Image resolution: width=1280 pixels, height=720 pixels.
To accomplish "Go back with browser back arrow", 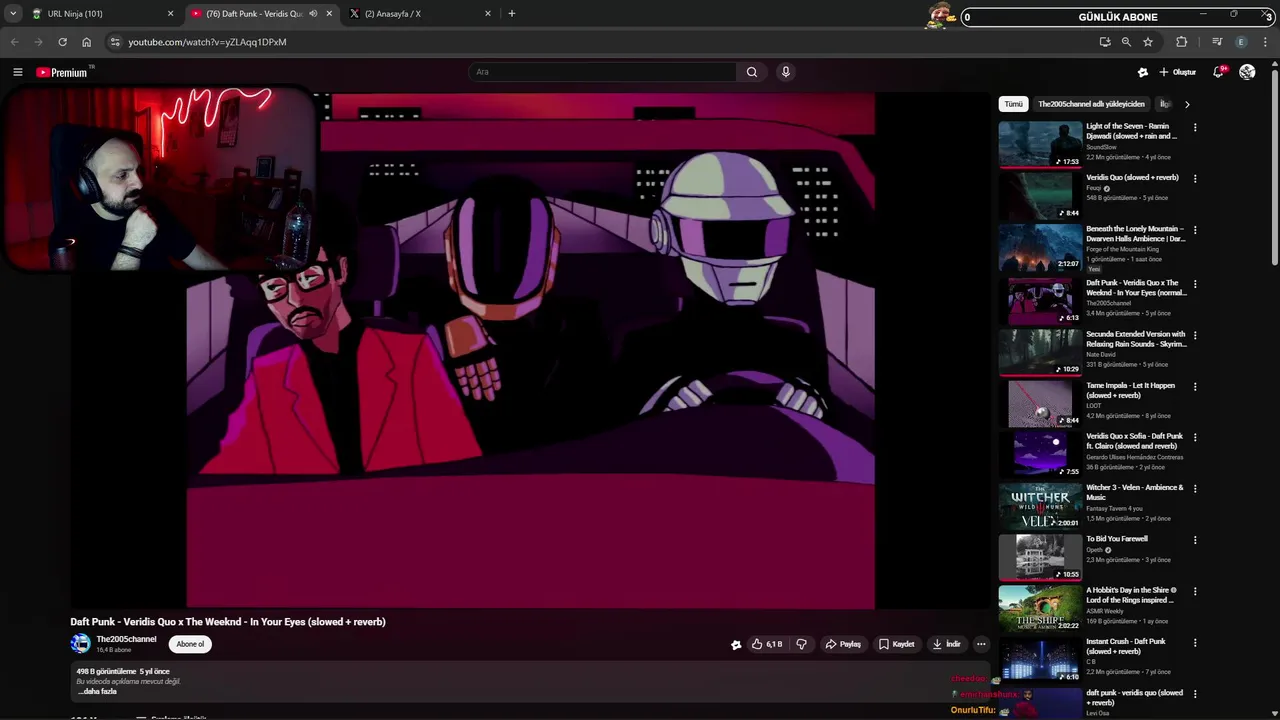I will [14, 42].
